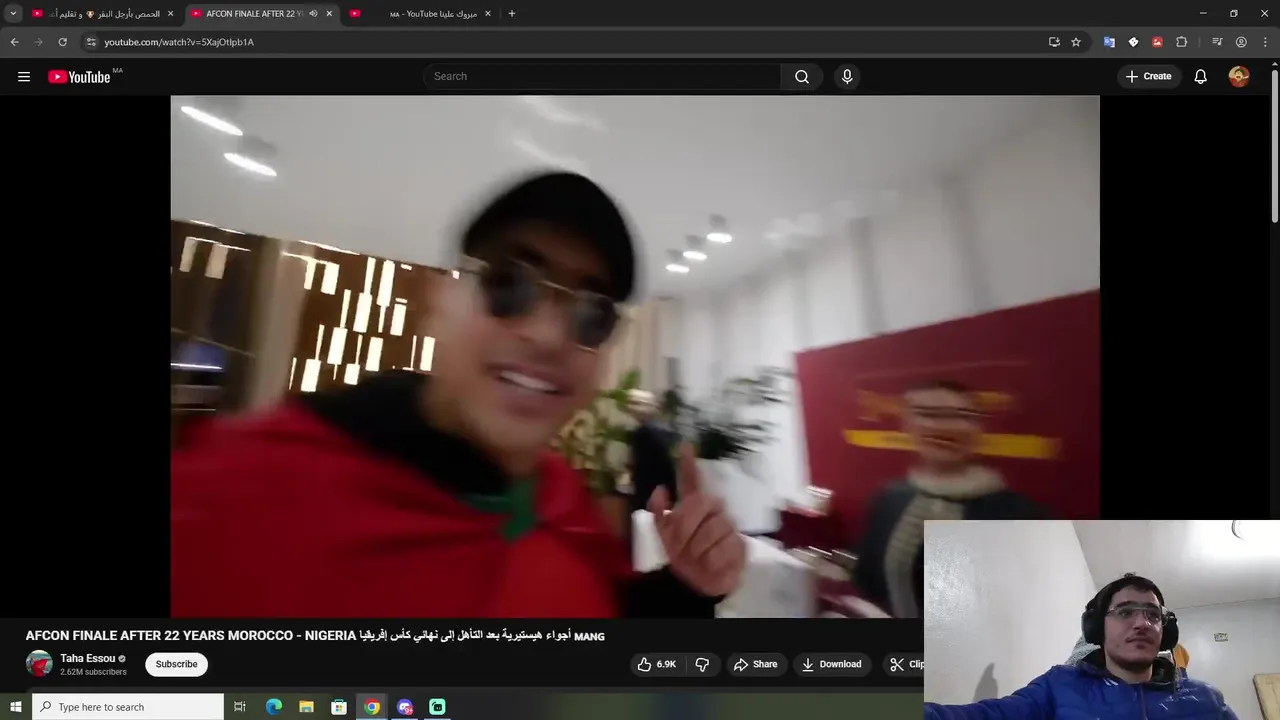
Task: Open the Google Translate extension icon
Action: click(1109, 42)
